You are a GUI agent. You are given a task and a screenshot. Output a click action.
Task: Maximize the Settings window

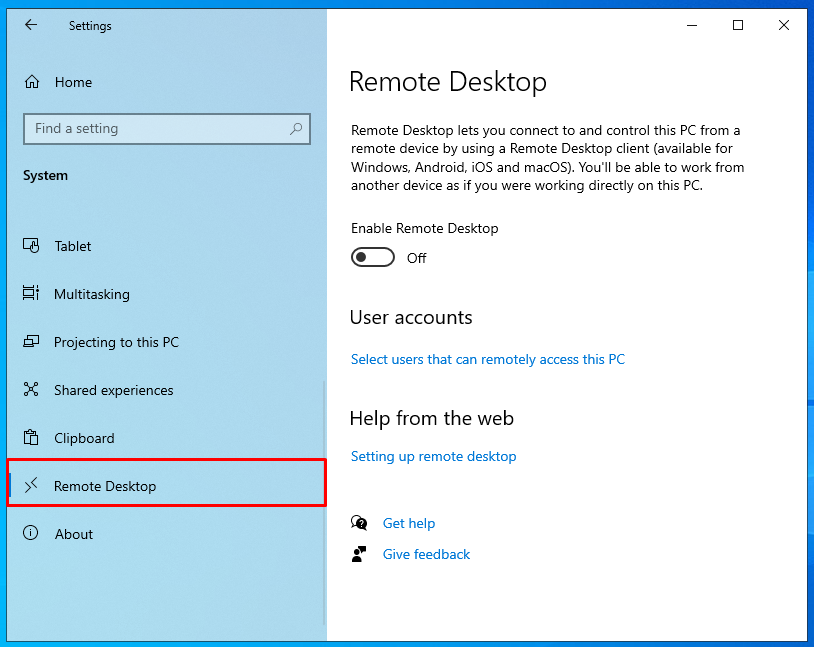738,25
